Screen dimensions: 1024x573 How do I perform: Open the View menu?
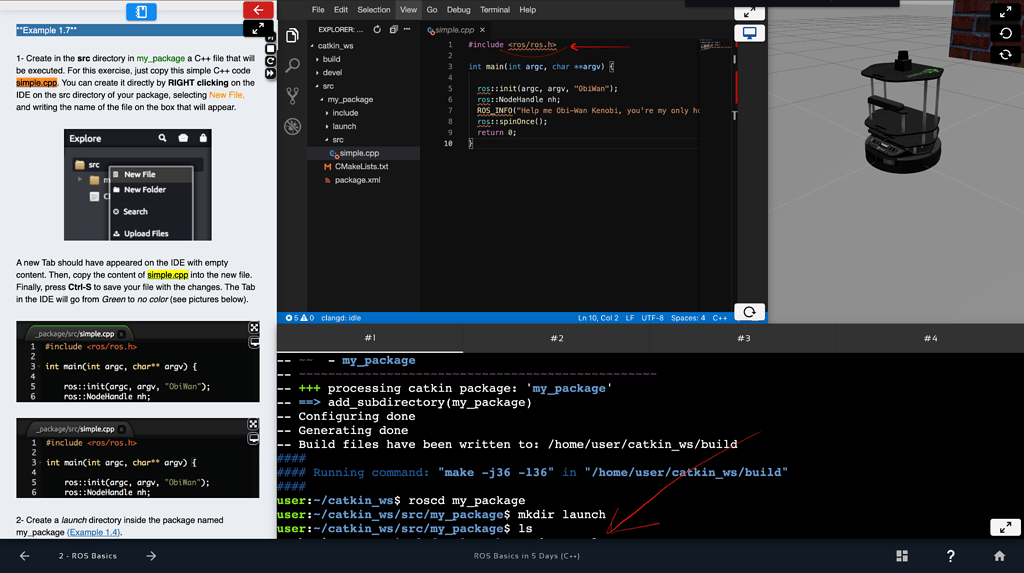point(408,10)
